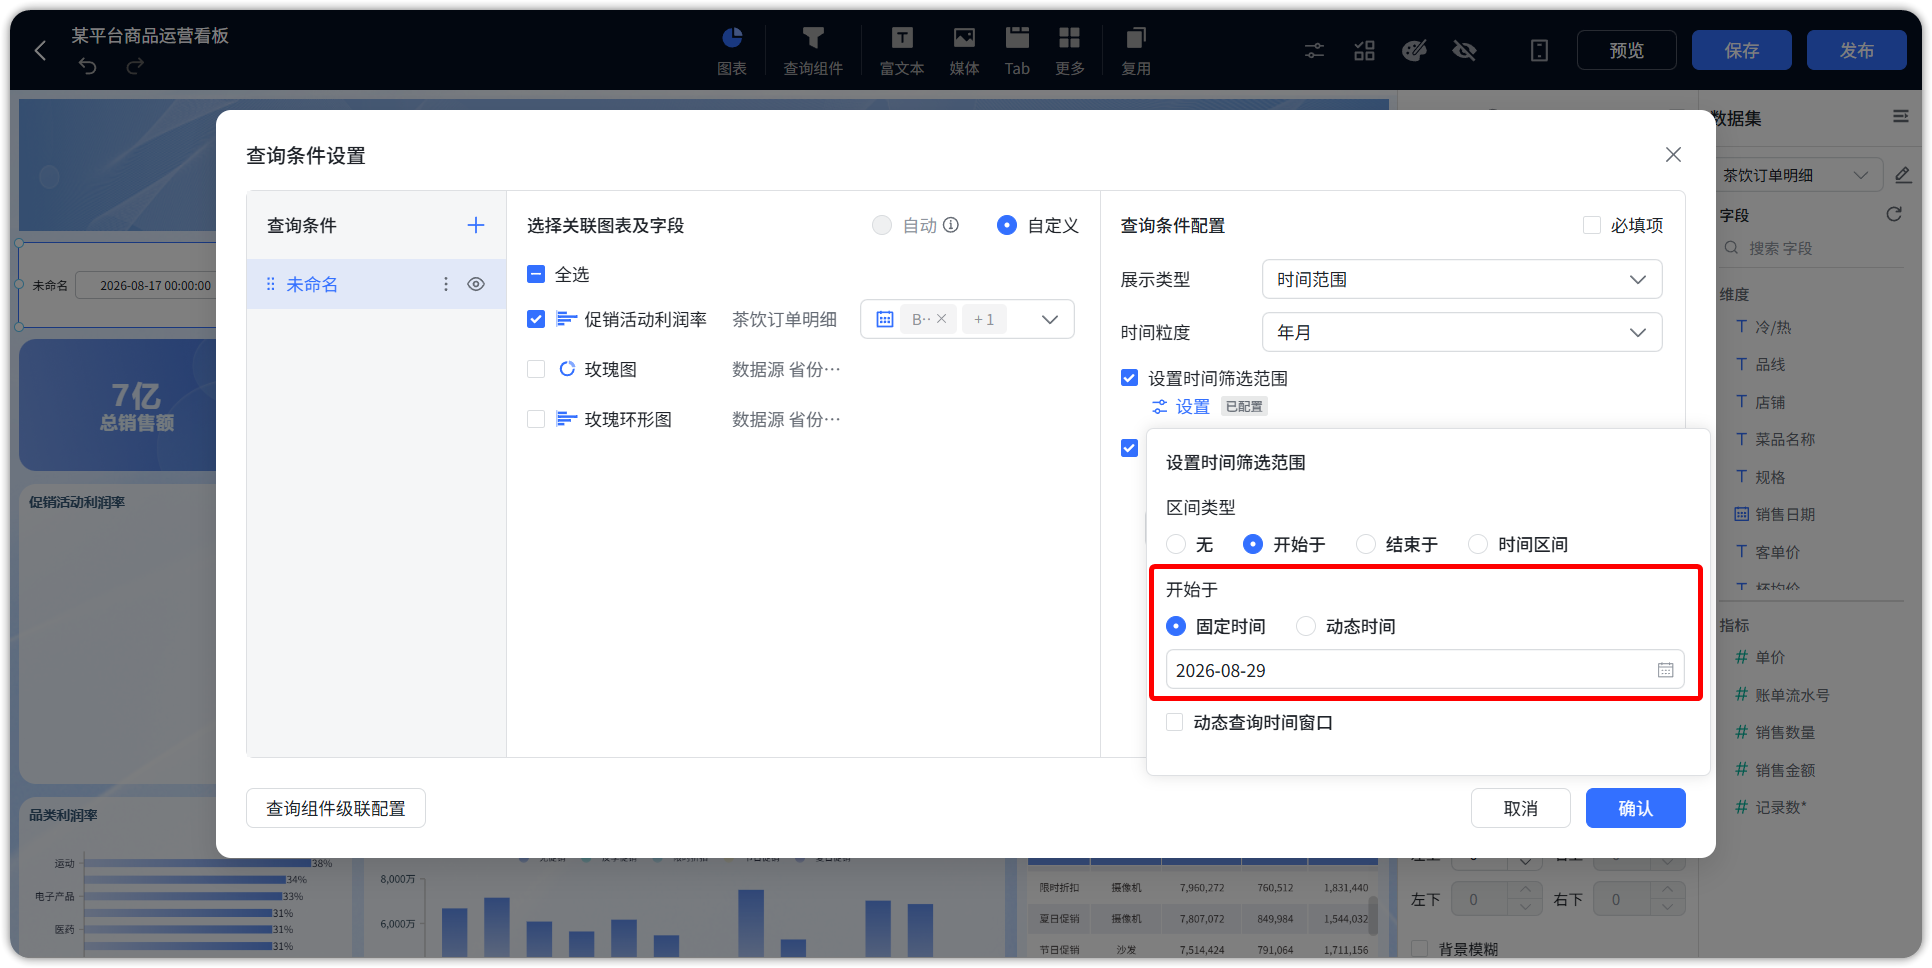This screenshot has height=968, width=1932.
Task: Uncheck the 促销活动利润率 chart checkbox
Action: point(536,319)
